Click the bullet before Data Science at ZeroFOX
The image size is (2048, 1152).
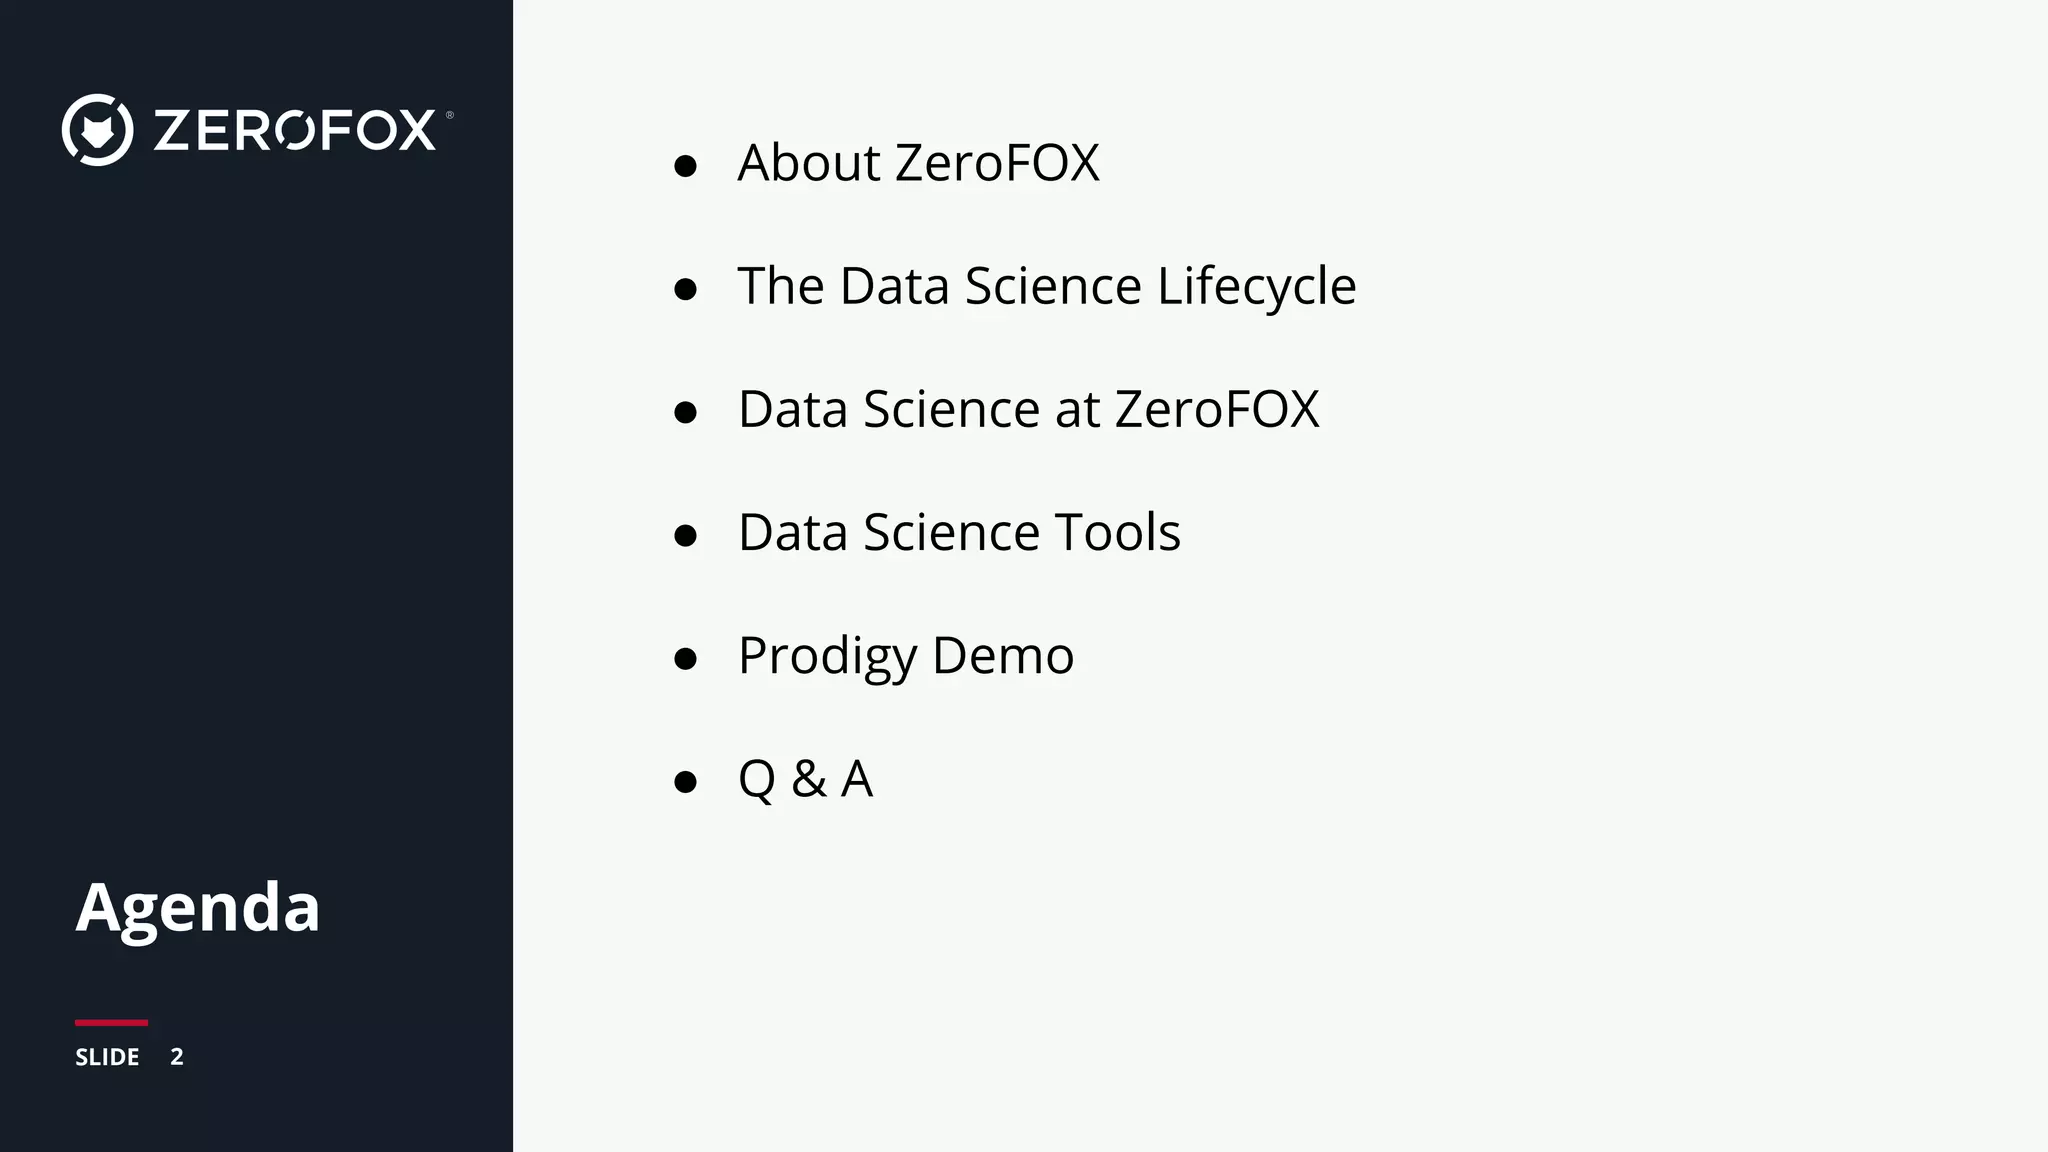pos(685,413)
